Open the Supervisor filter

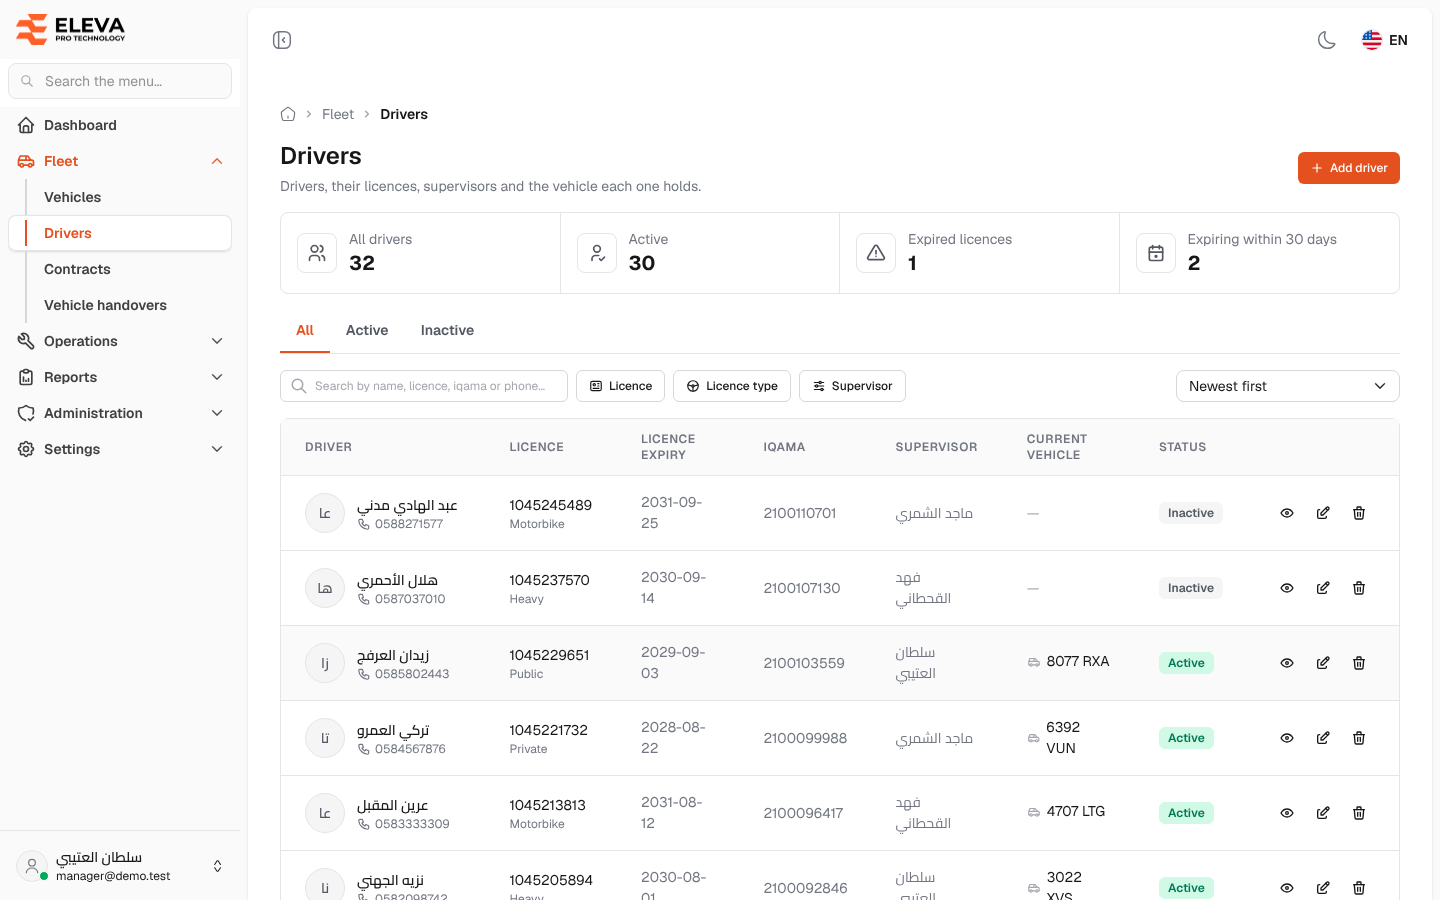(x=852, y=386)
